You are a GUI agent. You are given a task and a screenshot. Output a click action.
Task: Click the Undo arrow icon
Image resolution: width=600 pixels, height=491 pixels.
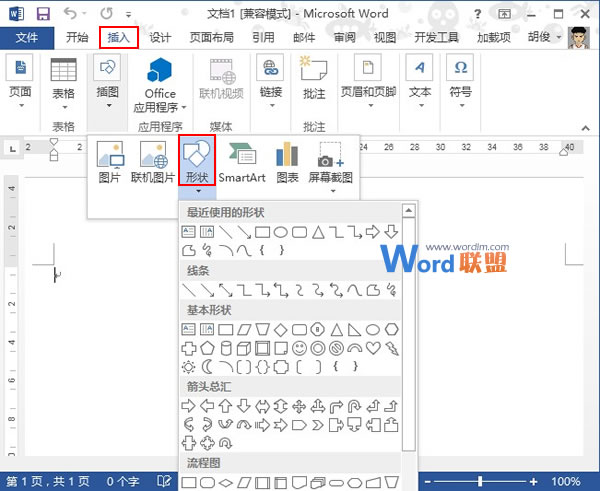coord(70,14)
